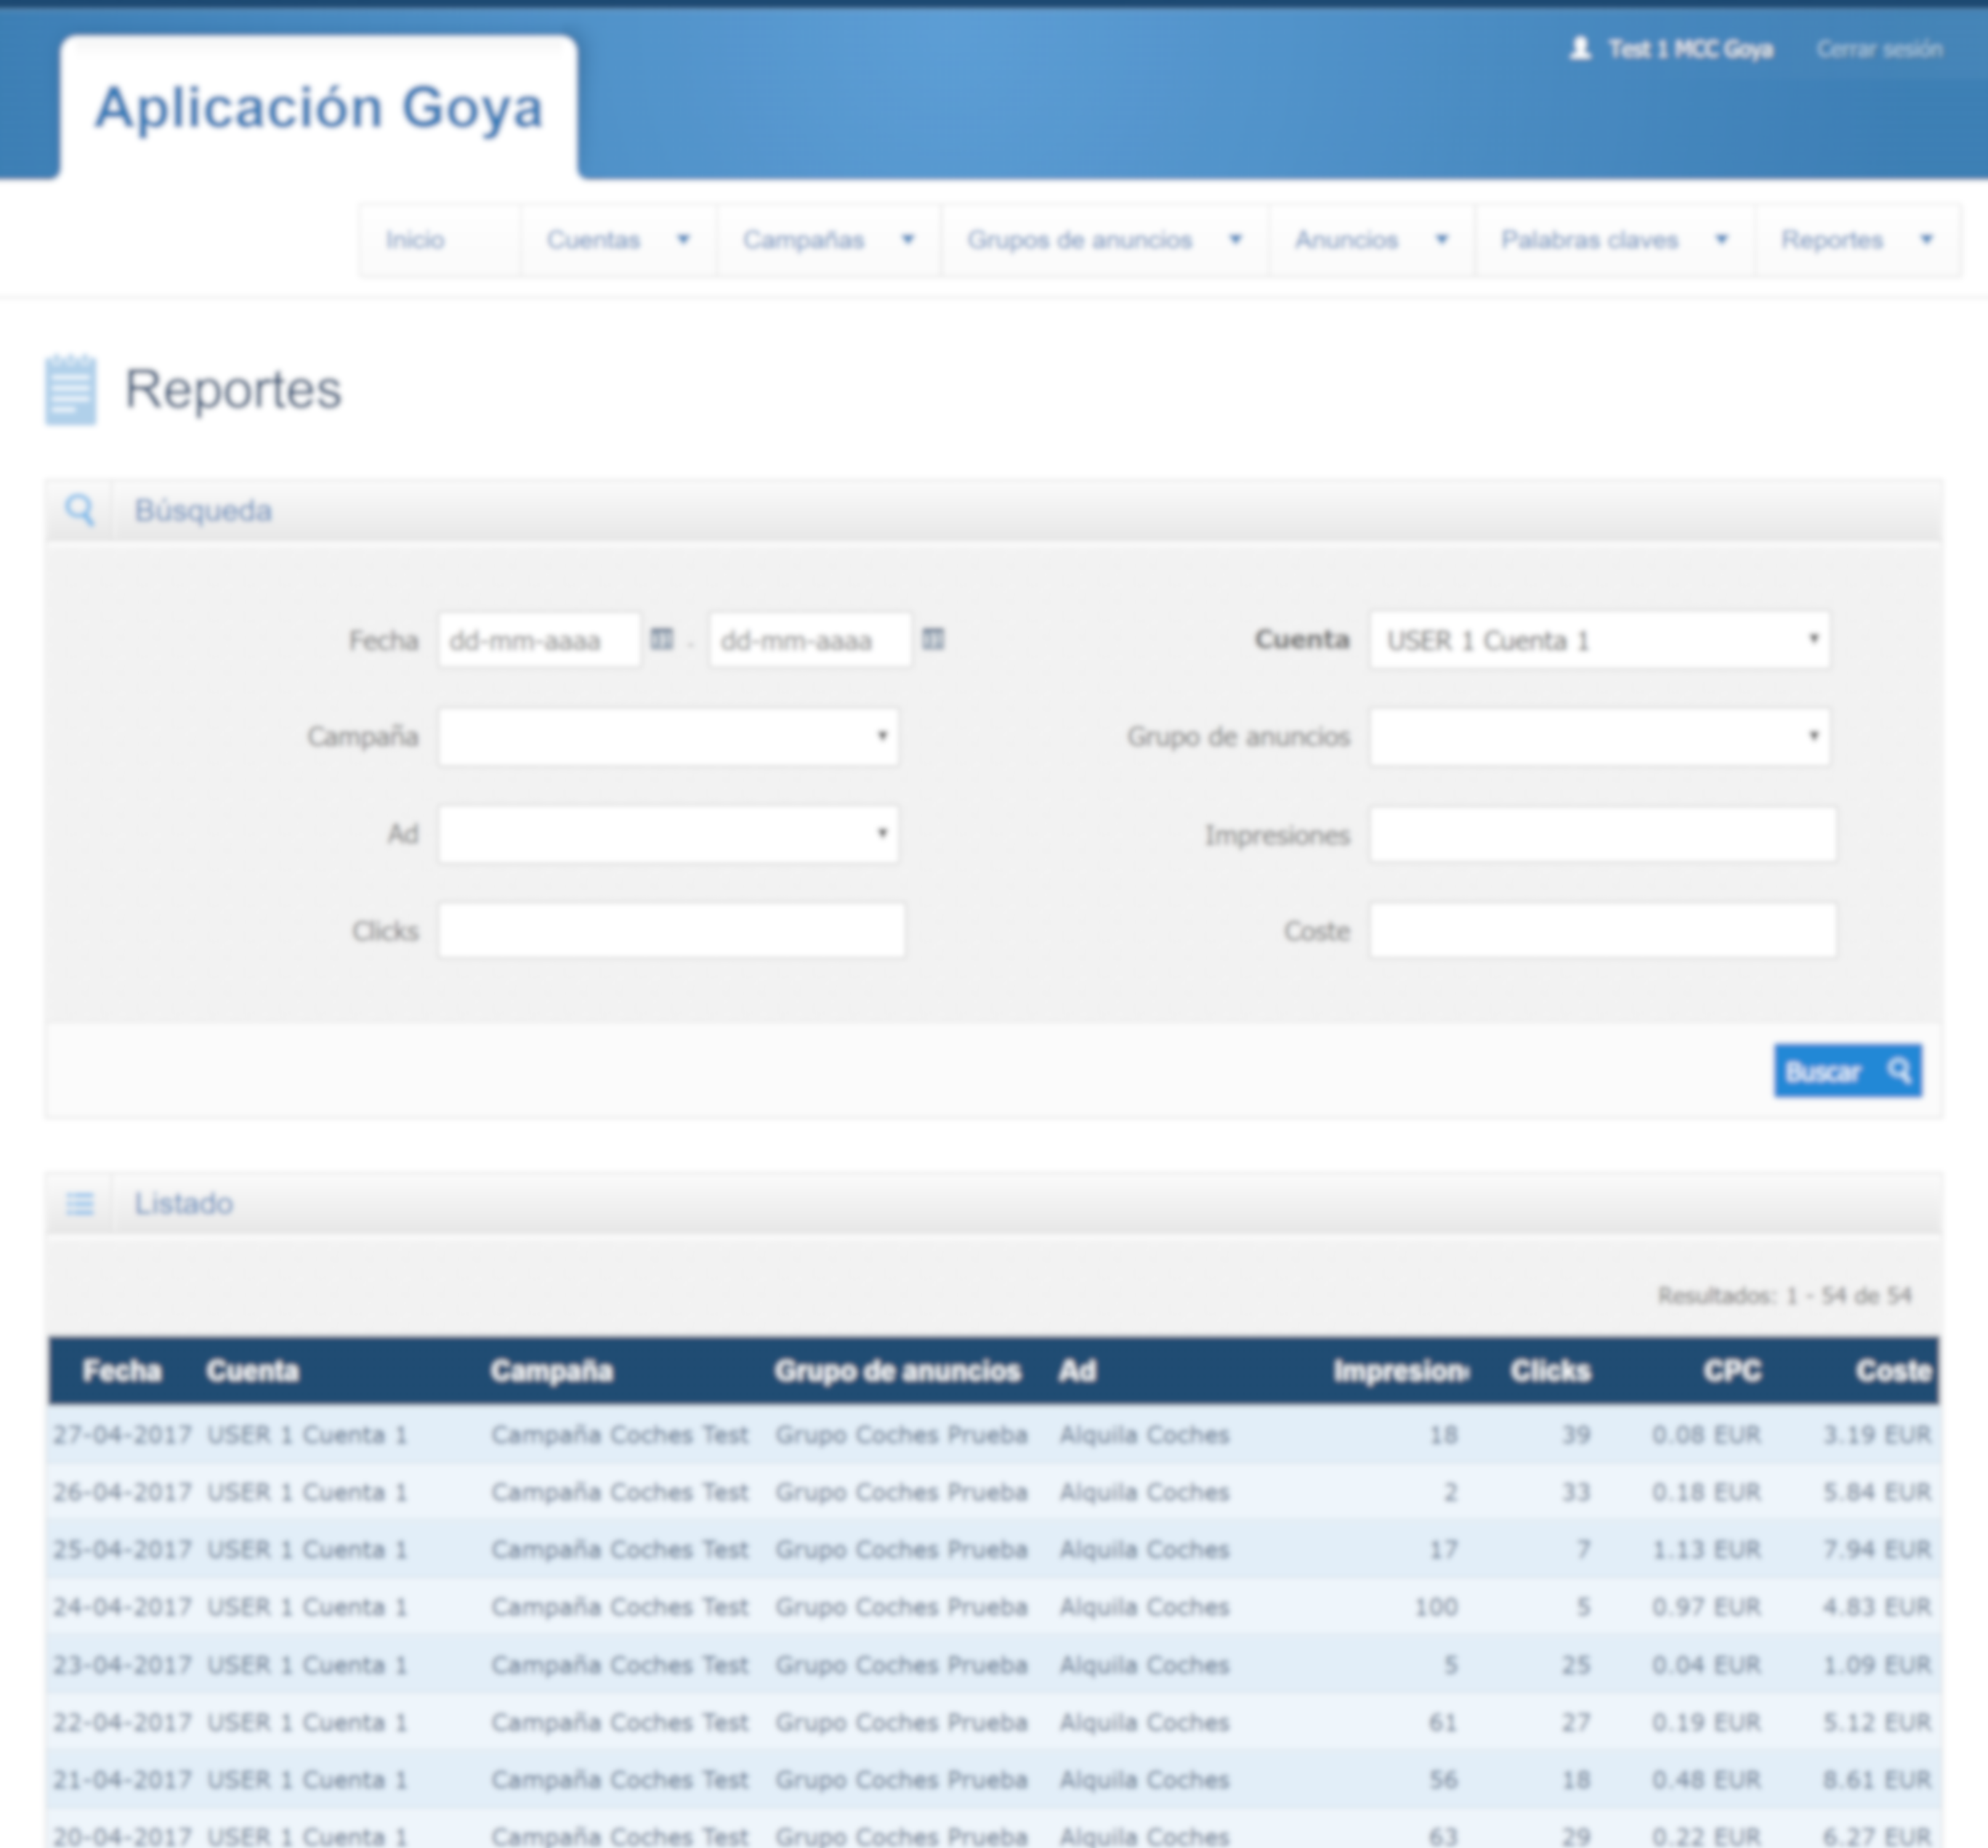Click into the Coste input field

1603,930
